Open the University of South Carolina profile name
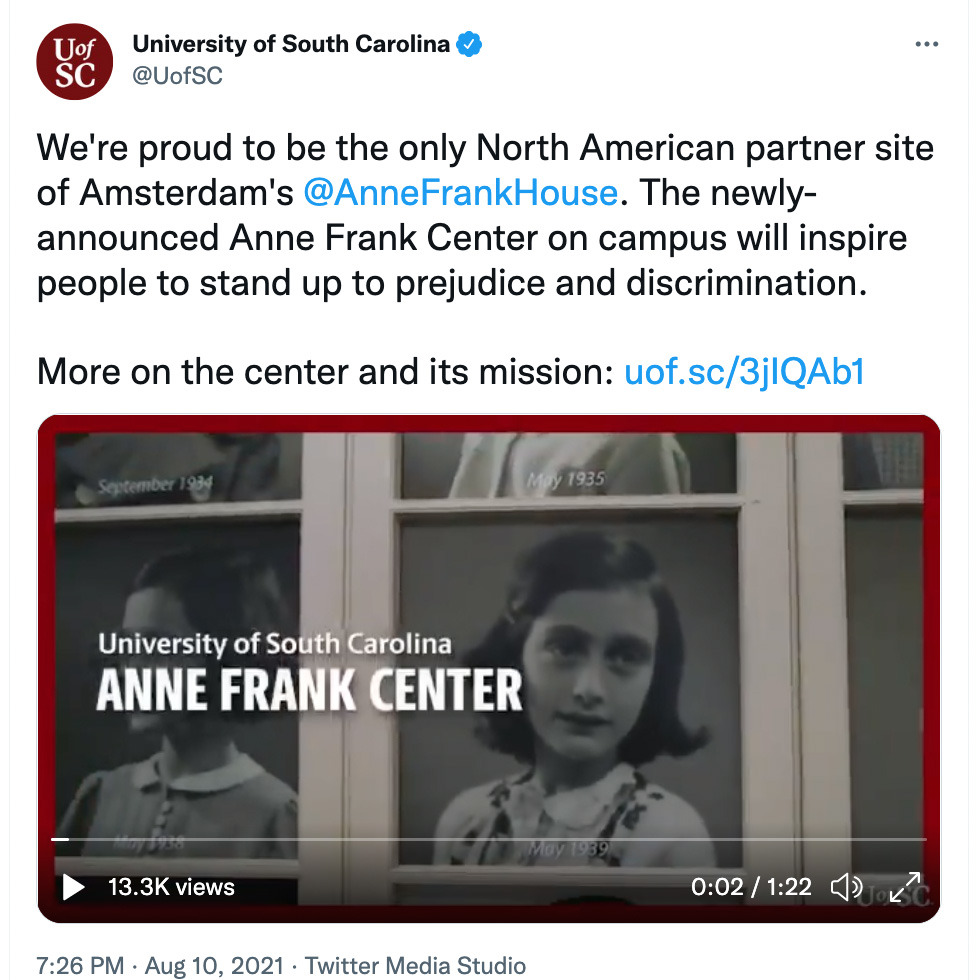Screen dimensions: 980x980 point(291,45)
